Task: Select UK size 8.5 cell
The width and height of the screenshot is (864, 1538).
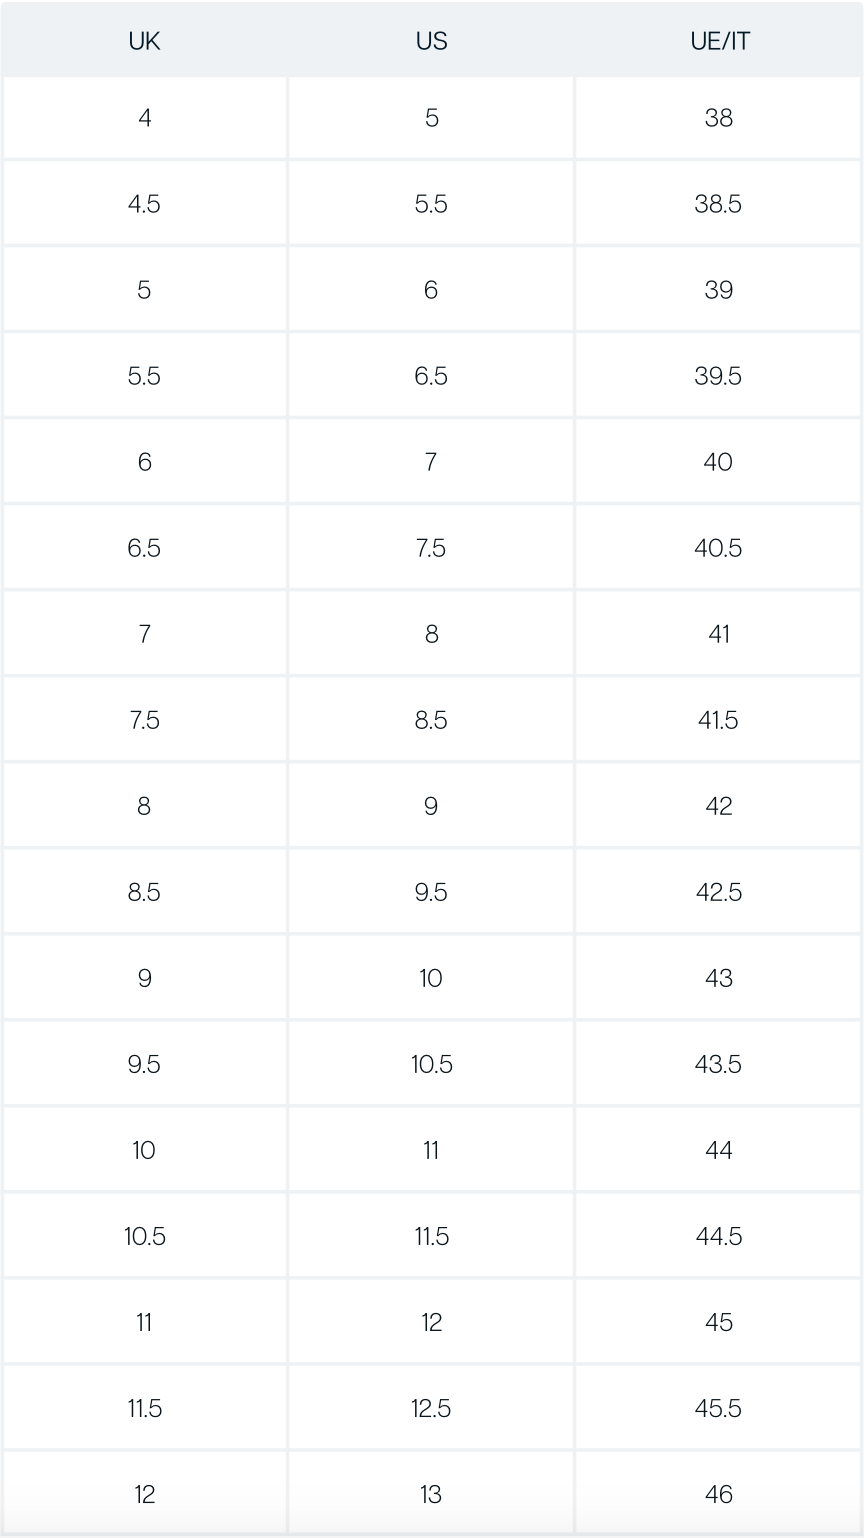Action: (x=144, y=892)
